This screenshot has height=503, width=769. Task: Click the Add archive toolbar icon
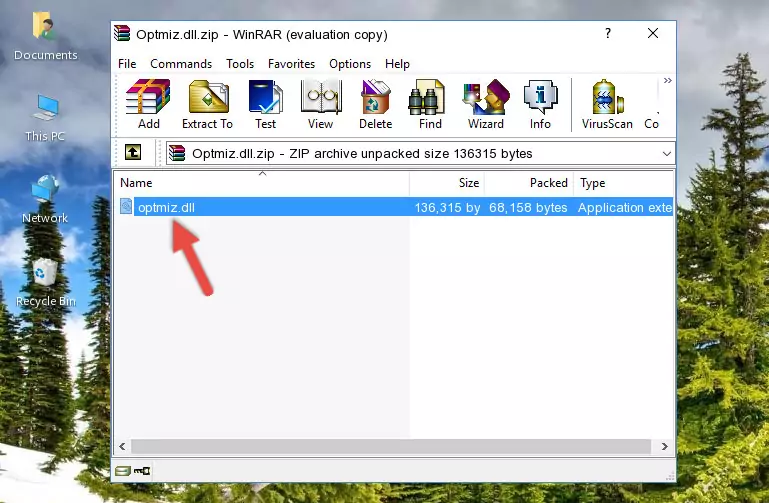coord(148,104)
